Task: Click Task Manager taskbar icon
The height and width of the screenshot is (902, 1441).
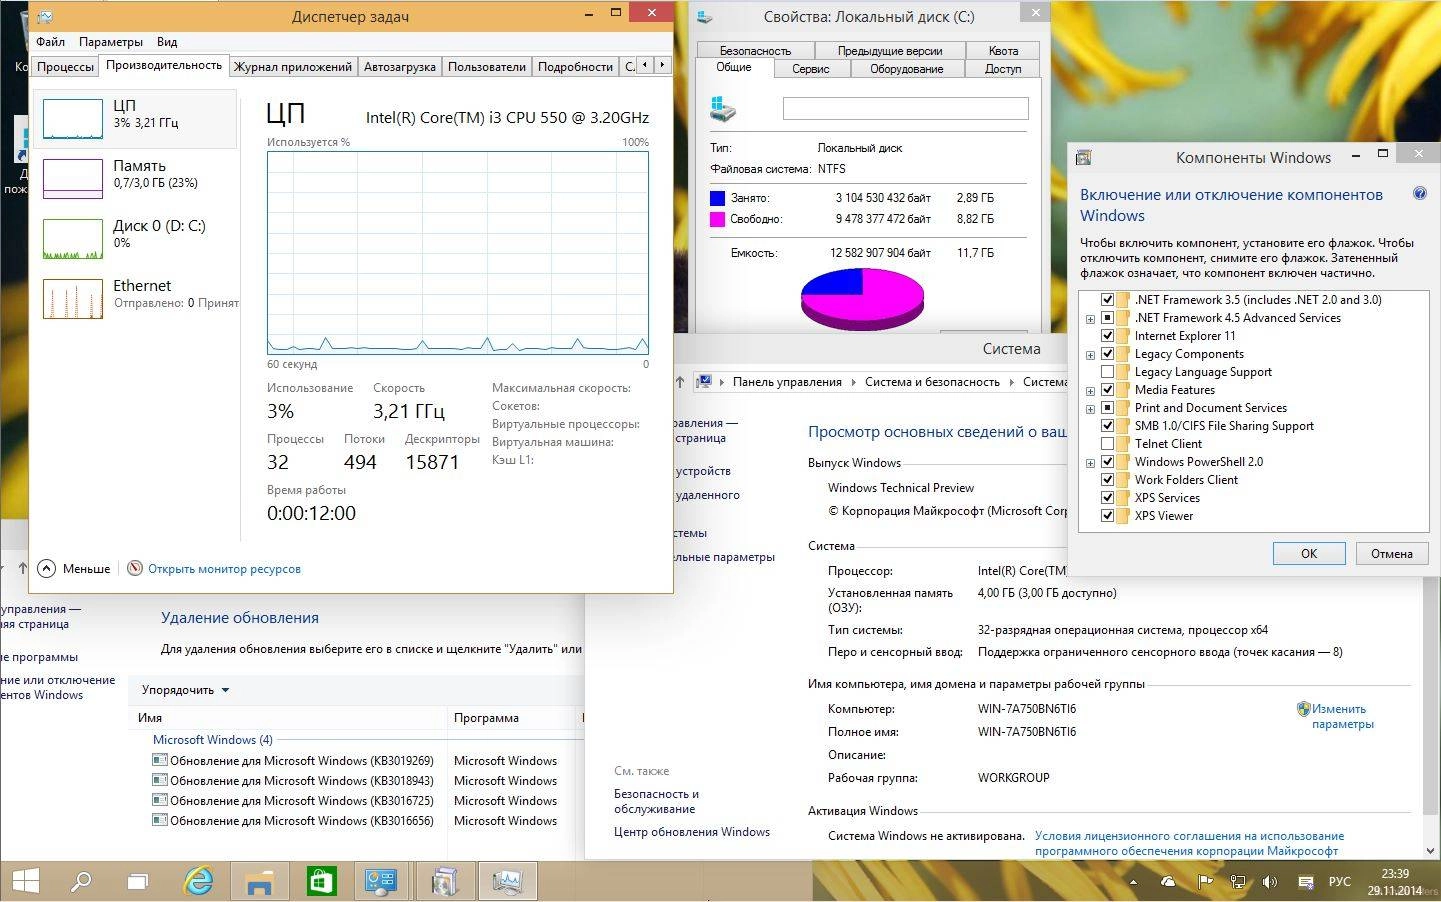Action: click(508, 881)
